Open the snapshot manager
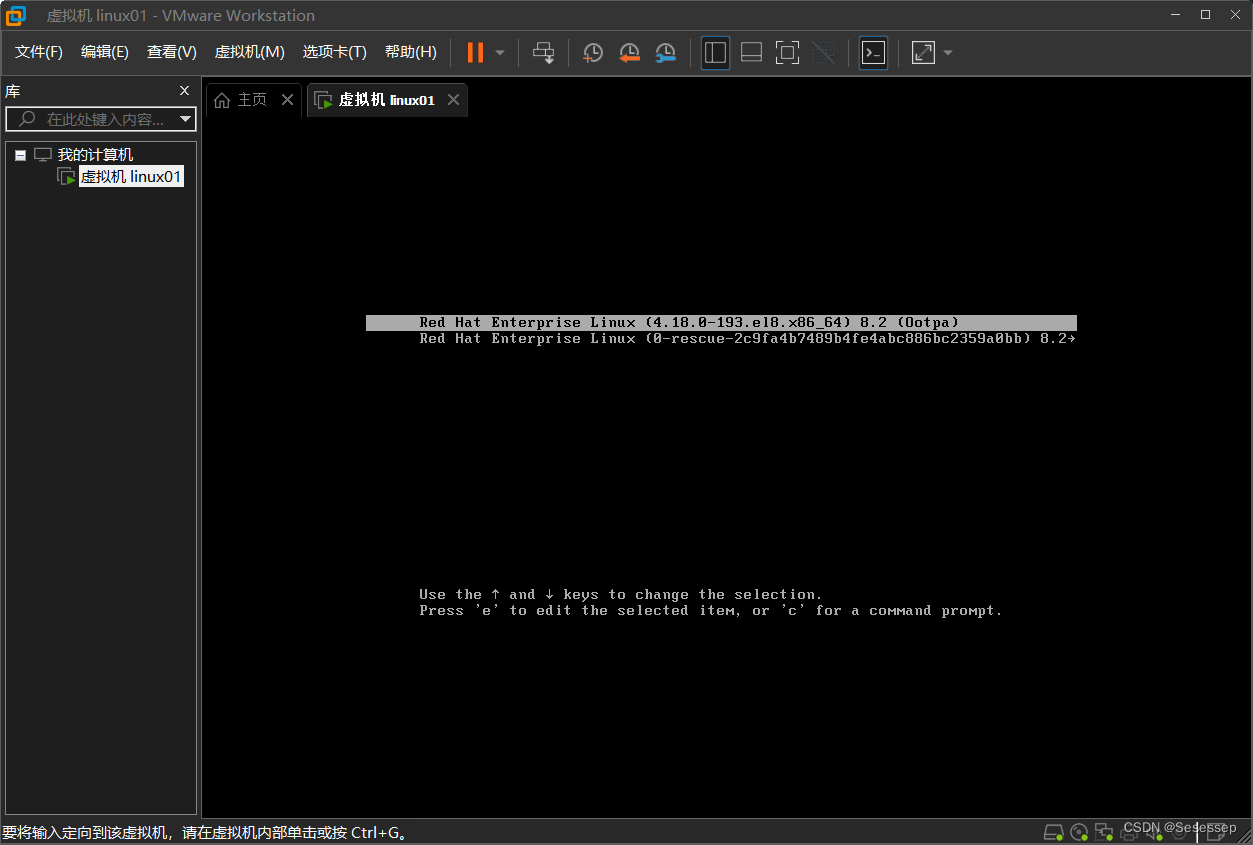 (665, 53)
